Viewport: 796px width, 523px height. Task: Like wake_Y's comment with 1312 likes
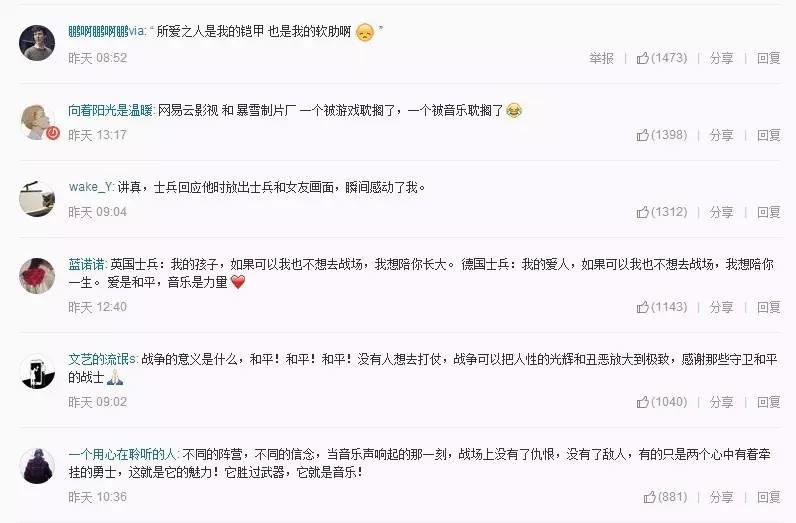click(661, 212)
